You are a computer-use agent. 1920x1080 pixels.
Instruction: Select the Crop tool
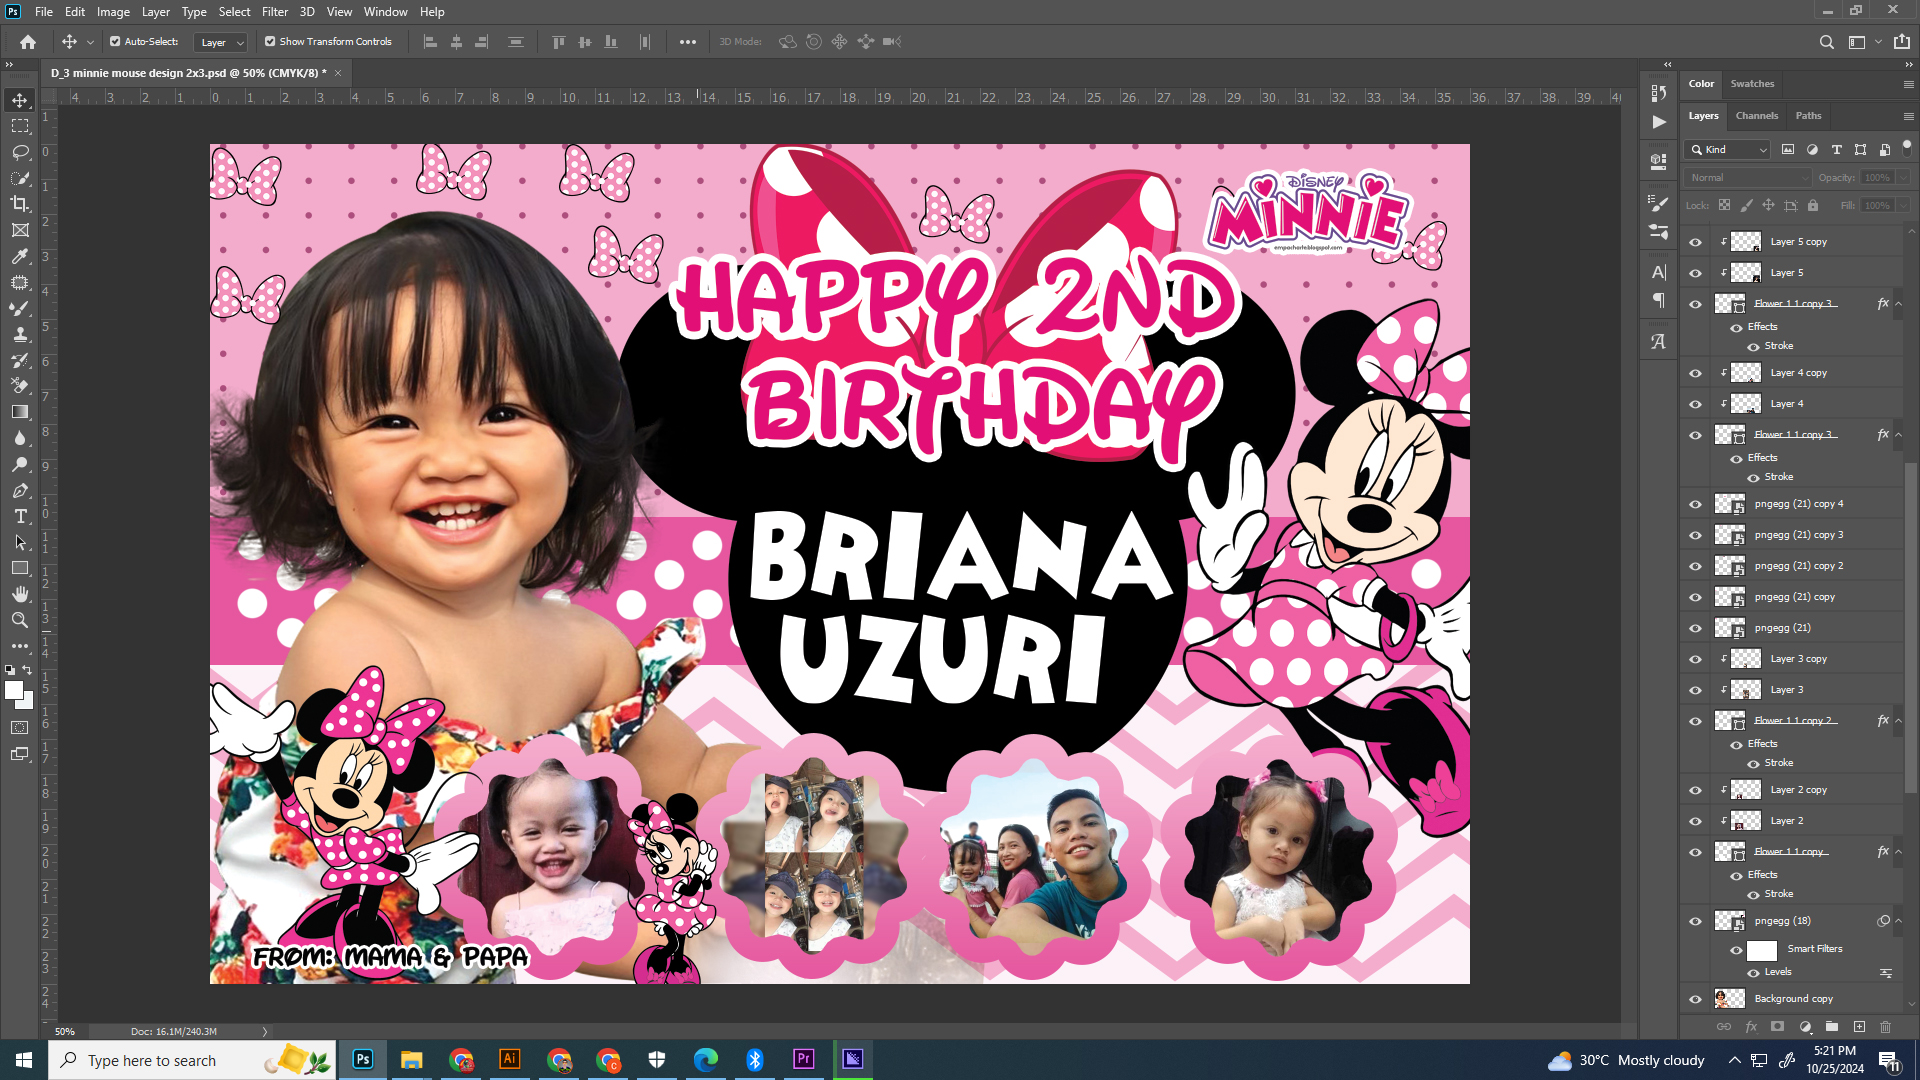(x=20, y=204)
